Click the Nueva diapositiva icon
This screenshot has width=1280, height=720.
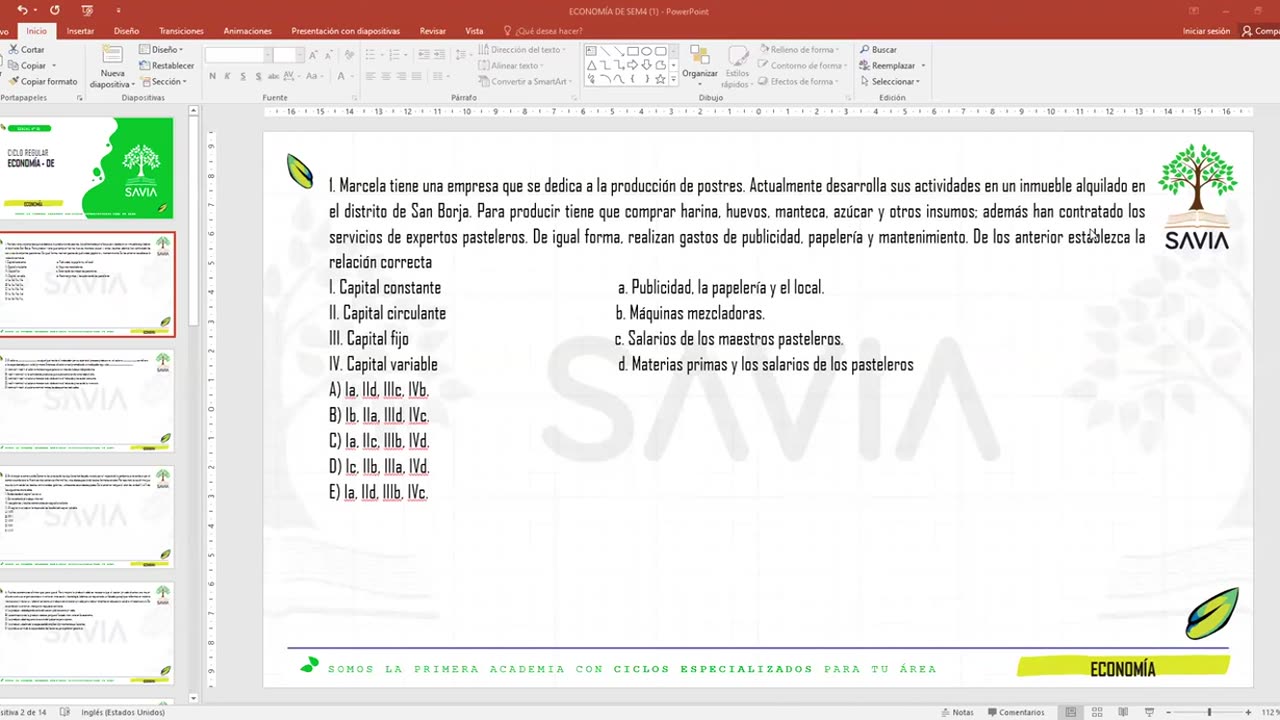[113, 54]
